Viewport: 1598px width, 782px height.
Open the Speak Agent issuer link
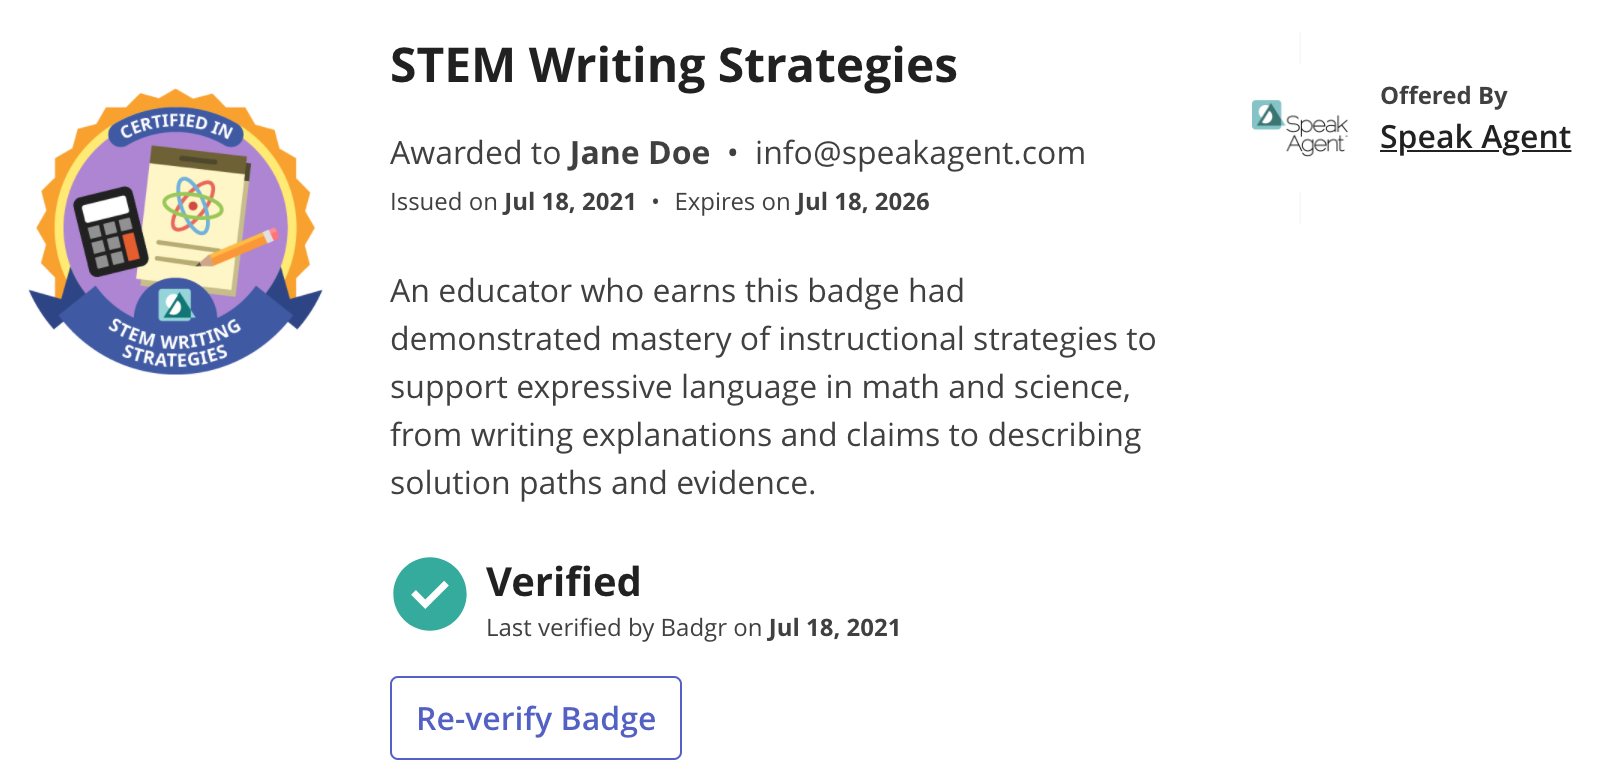click(1475, 136)
